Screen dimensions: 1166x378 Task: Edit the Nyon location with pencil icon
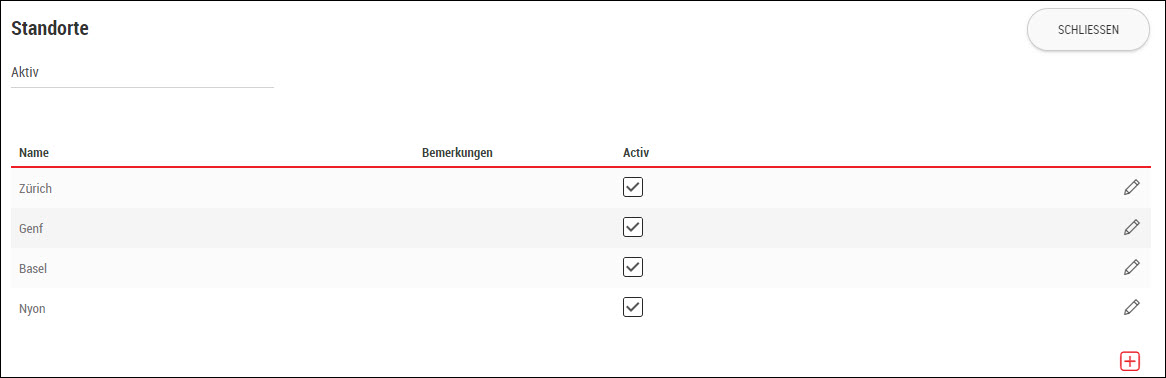pyautogui.click(x=1131, y=307)
